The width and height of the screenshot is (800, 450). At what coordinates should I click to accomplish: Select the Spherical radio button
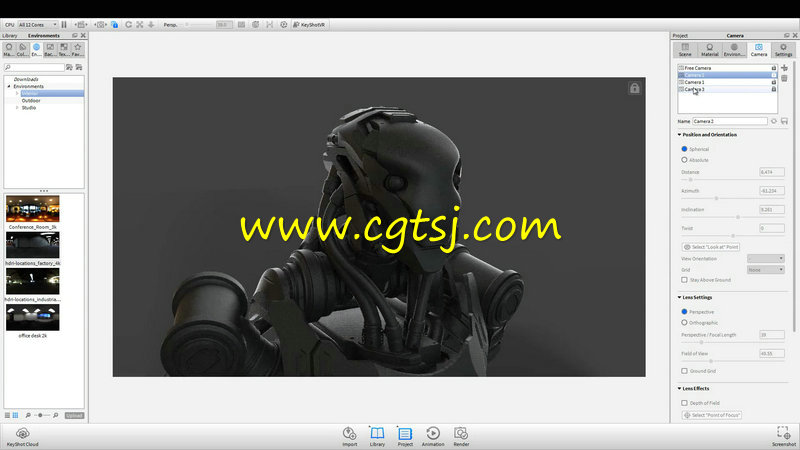(684, 149)
